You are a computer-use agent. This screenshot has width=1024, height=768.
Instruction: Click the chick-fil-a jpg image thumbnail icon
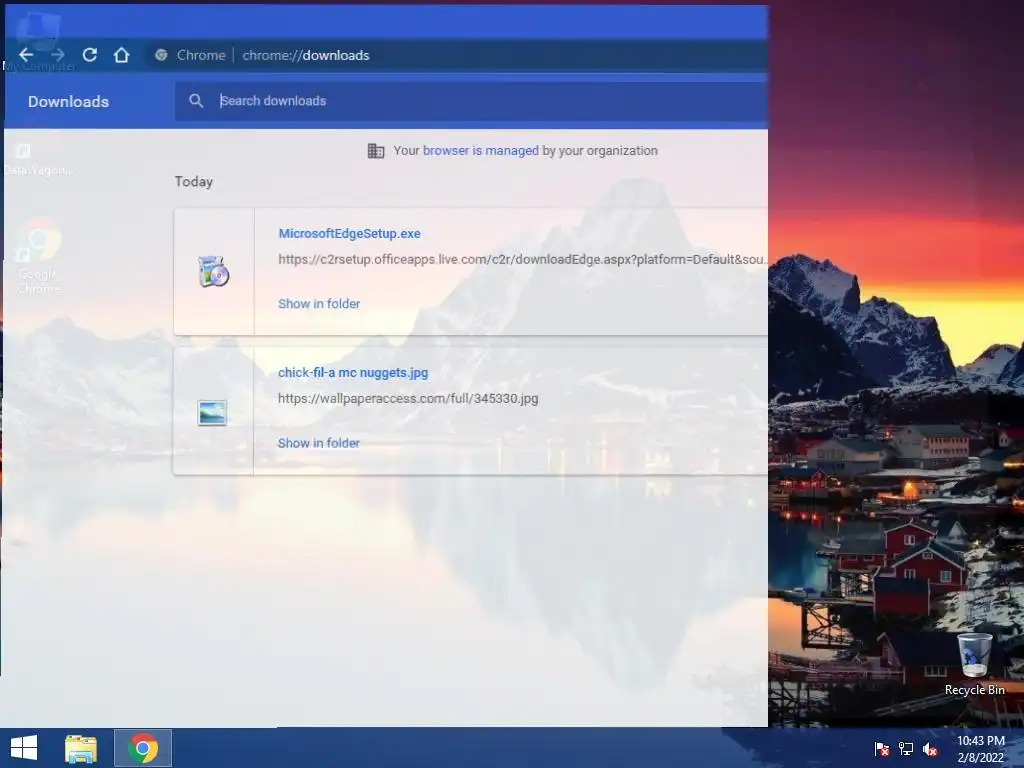pyautogui.click(x=212, y=413)
